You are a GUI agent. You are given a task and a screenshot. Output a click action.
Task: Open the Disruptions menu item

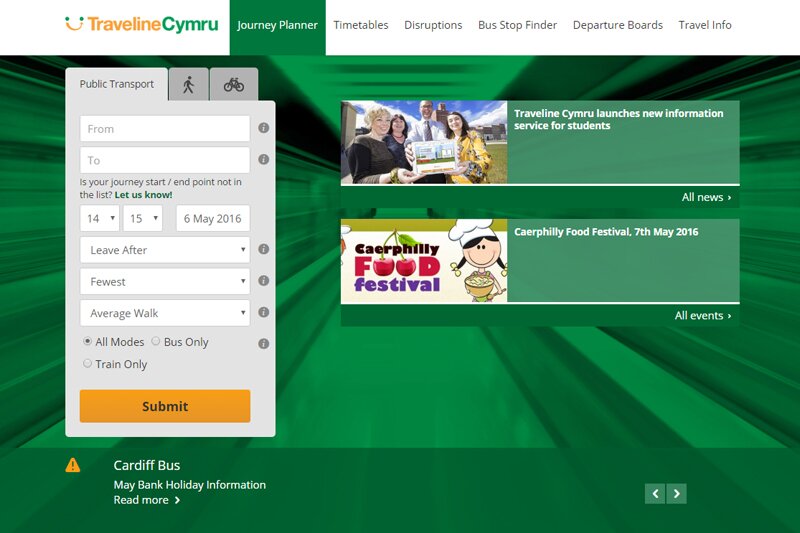[x=433, y=25]
